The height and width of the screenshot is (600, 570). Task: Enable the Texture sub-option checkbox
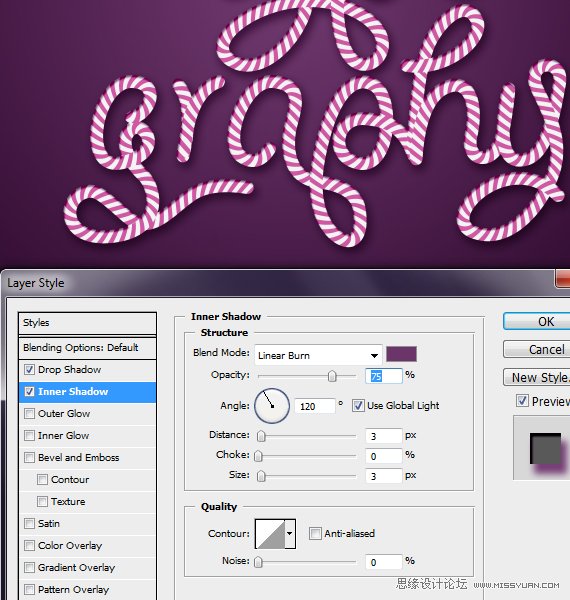click(x=42, y=502)
